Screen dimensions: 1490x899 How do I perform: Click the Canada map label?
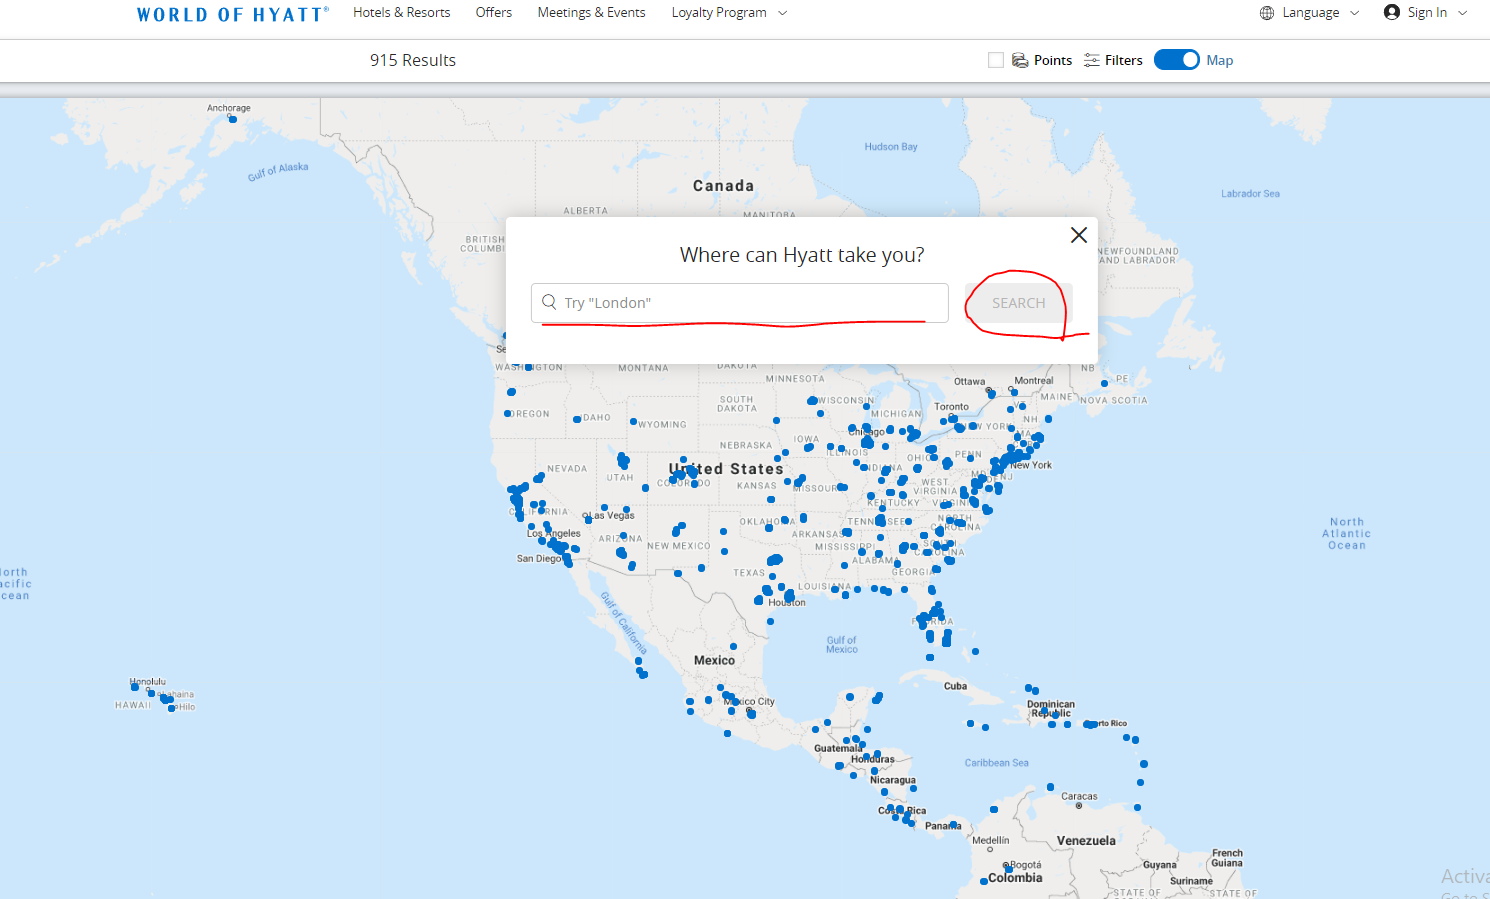click(724, 186)
